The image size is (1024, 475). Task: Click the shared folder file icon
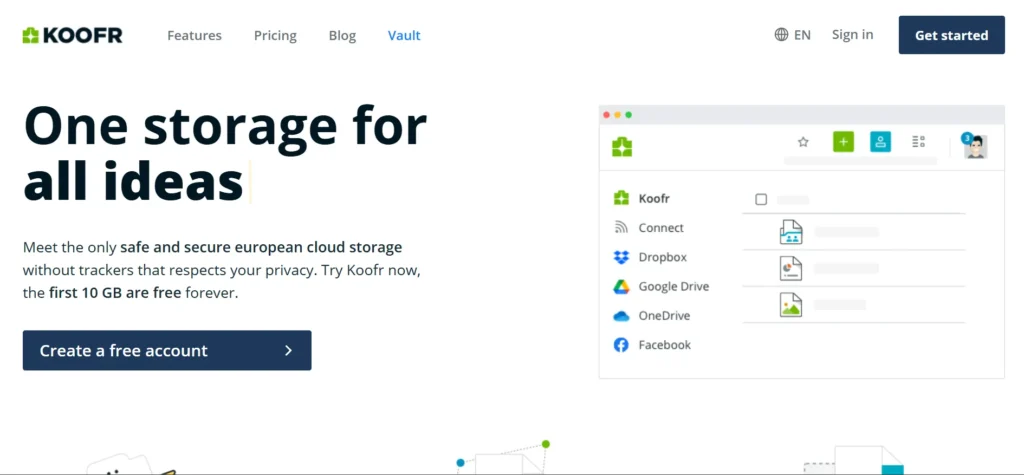(x=791, y=232)
